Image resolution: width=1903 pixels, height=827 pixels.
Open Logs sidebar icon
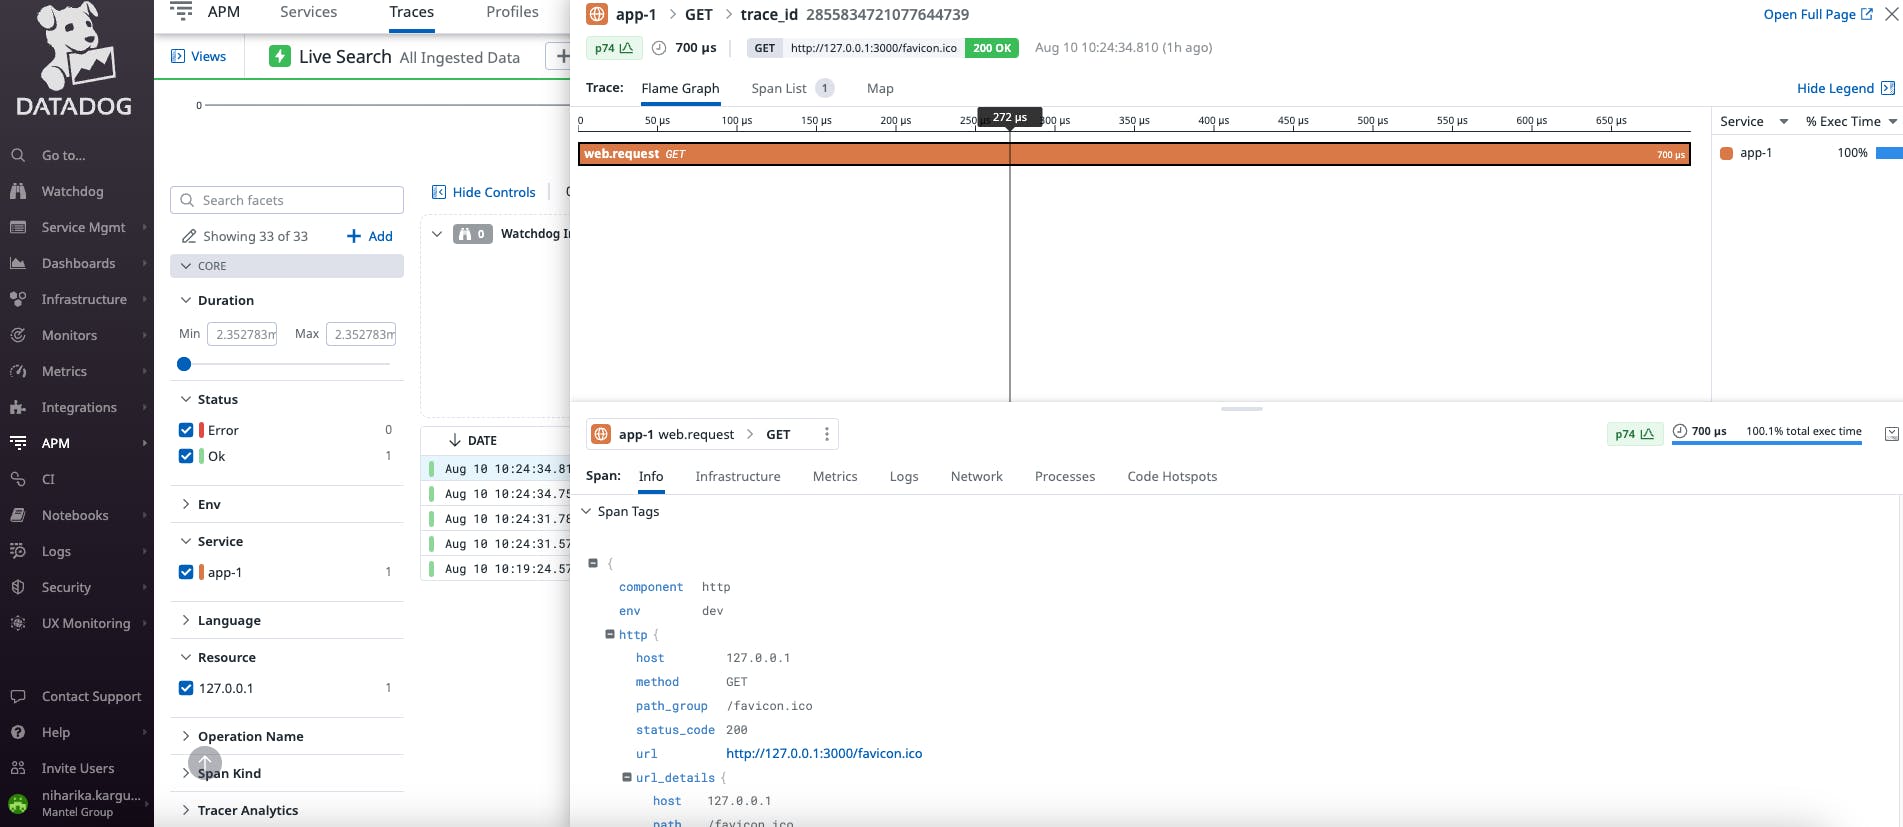18,551
